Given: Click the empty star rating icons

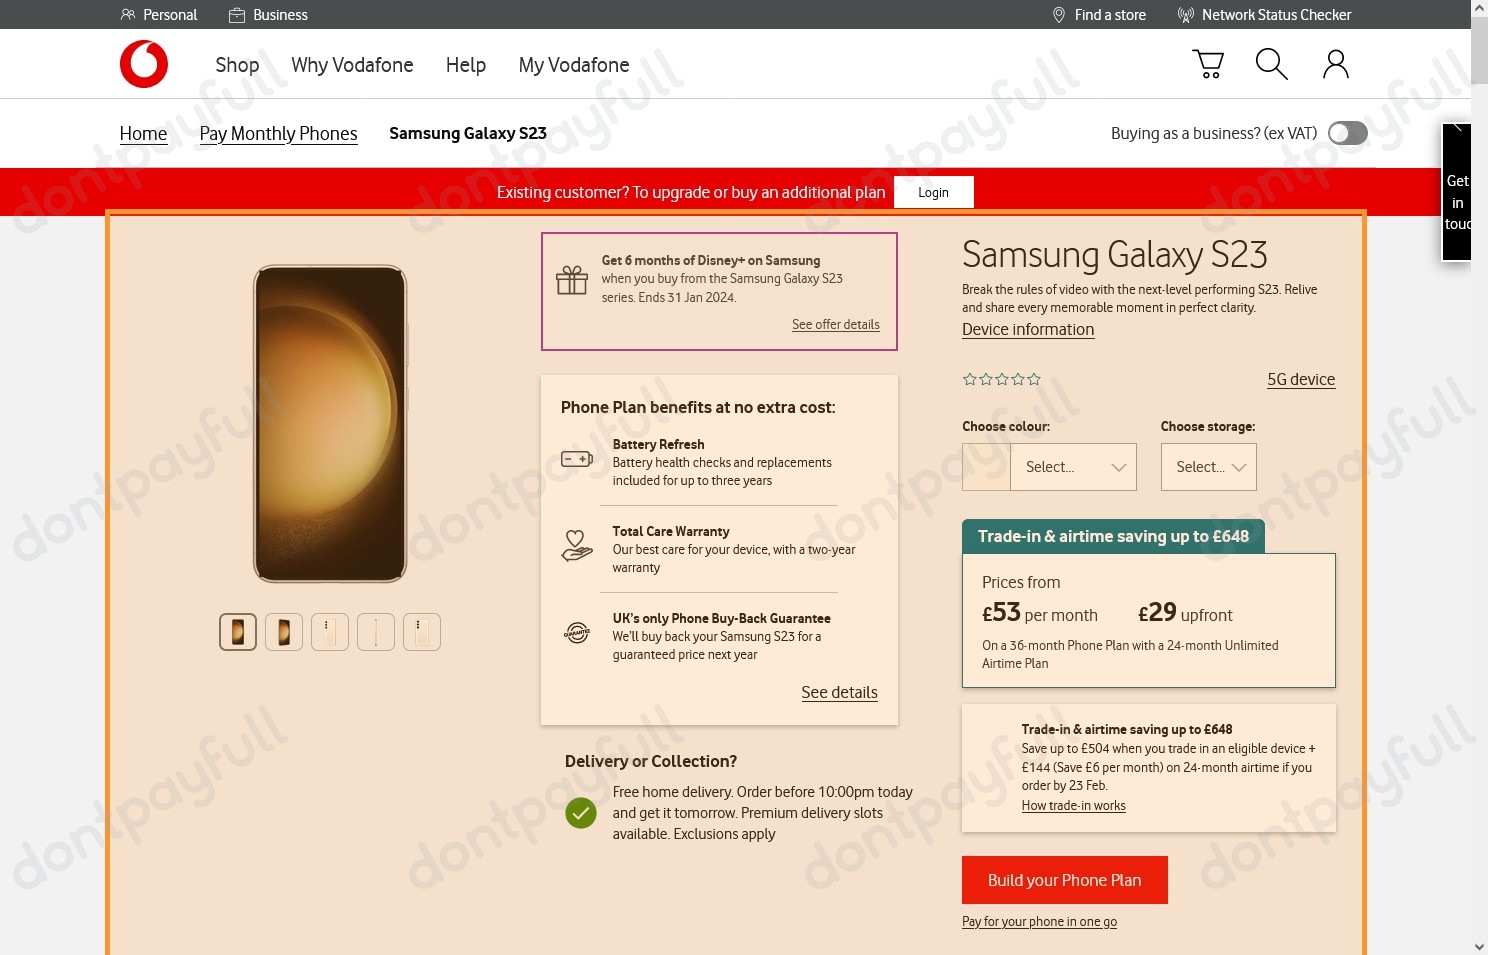Looking at the screenshot, I should point(1002,379).
